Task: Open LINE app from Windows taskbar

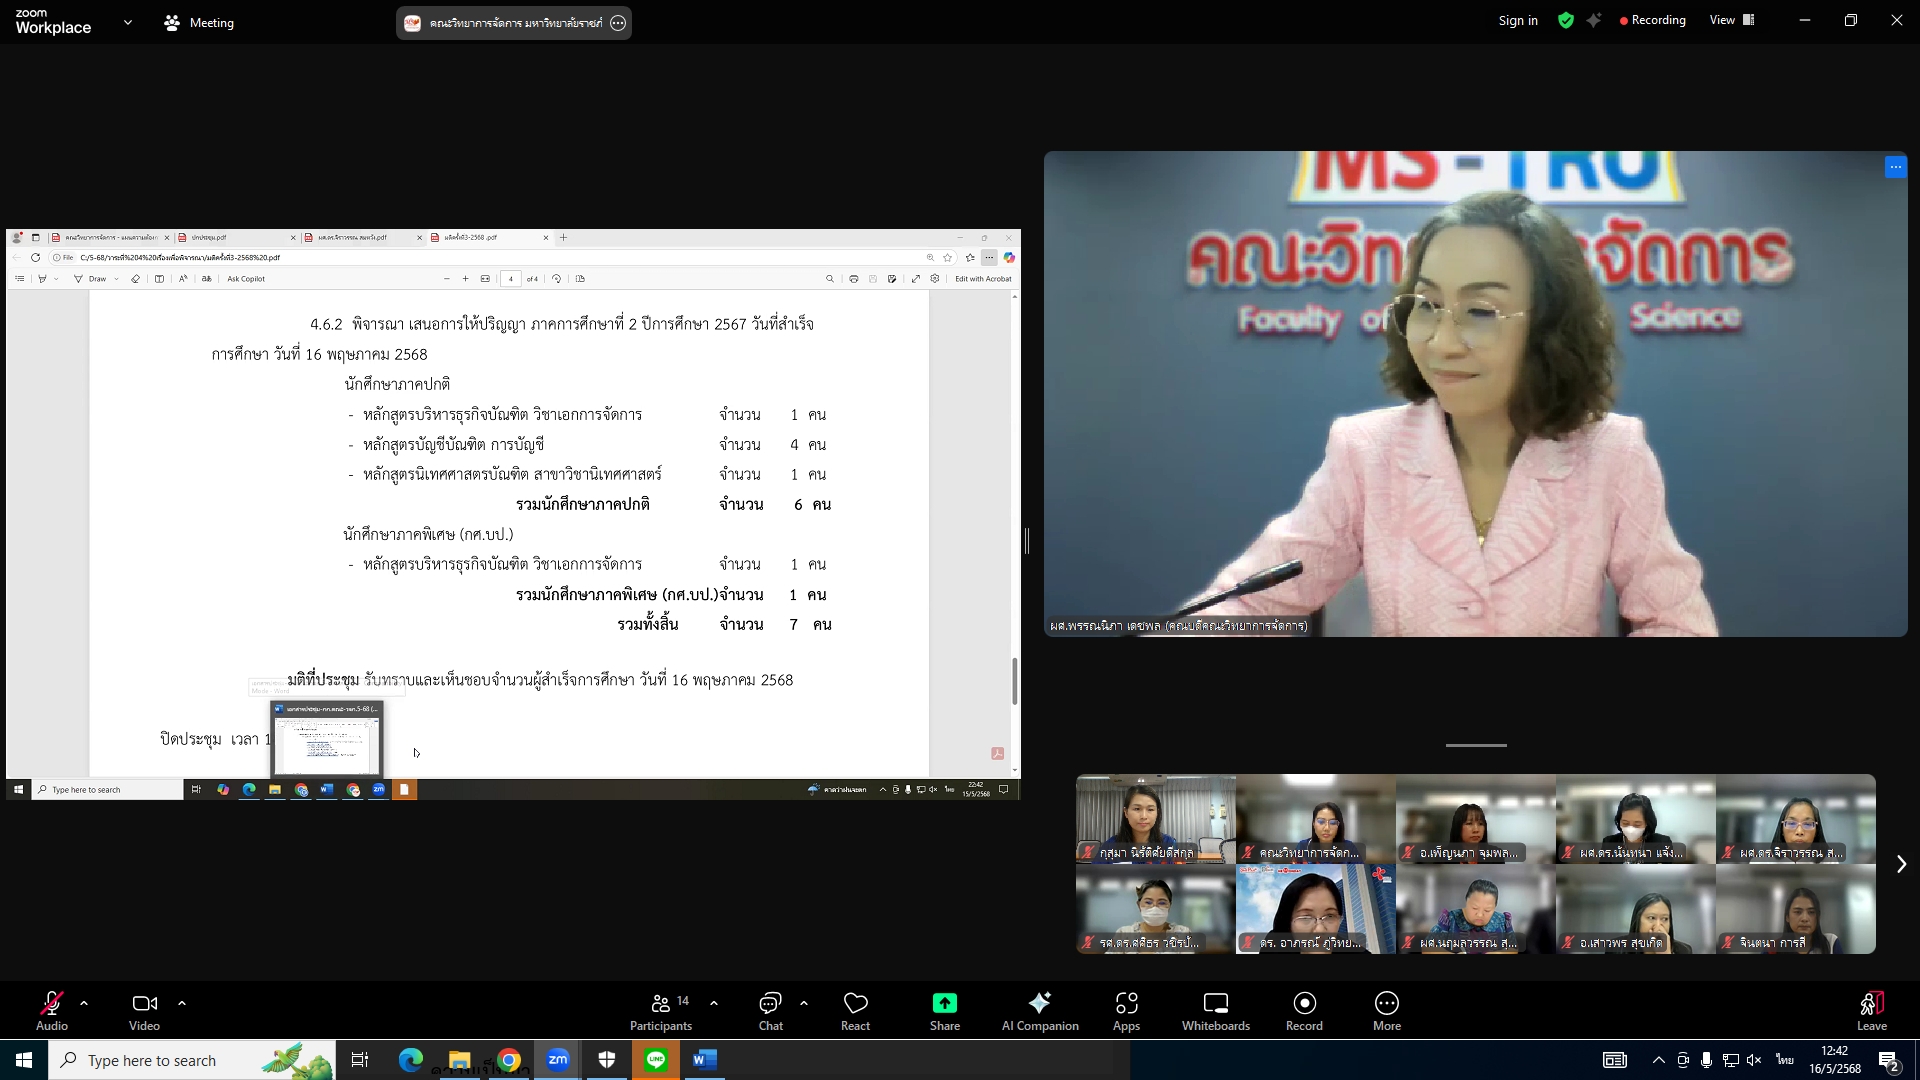Action: pyautogui.click(x=656, y=1060)
